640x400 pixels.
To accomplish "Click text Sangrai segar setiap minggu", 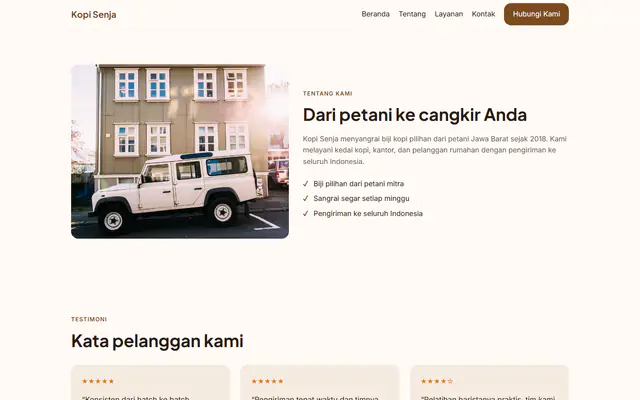I will coord(361,198).
